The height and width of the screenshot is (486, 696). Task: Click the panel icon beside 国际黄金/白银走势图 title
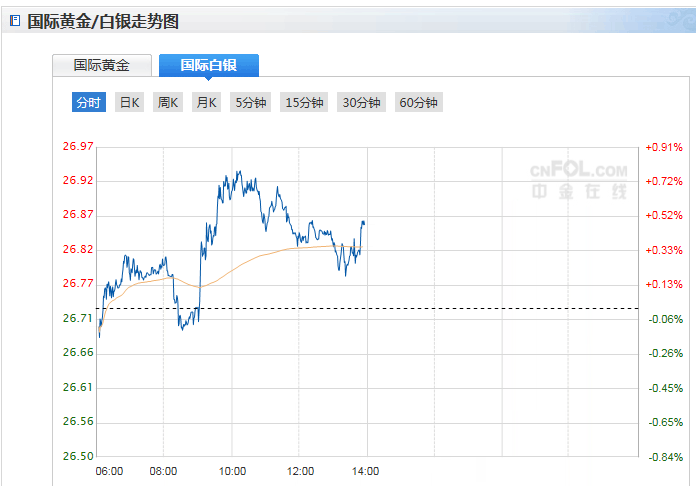(14, 20)
